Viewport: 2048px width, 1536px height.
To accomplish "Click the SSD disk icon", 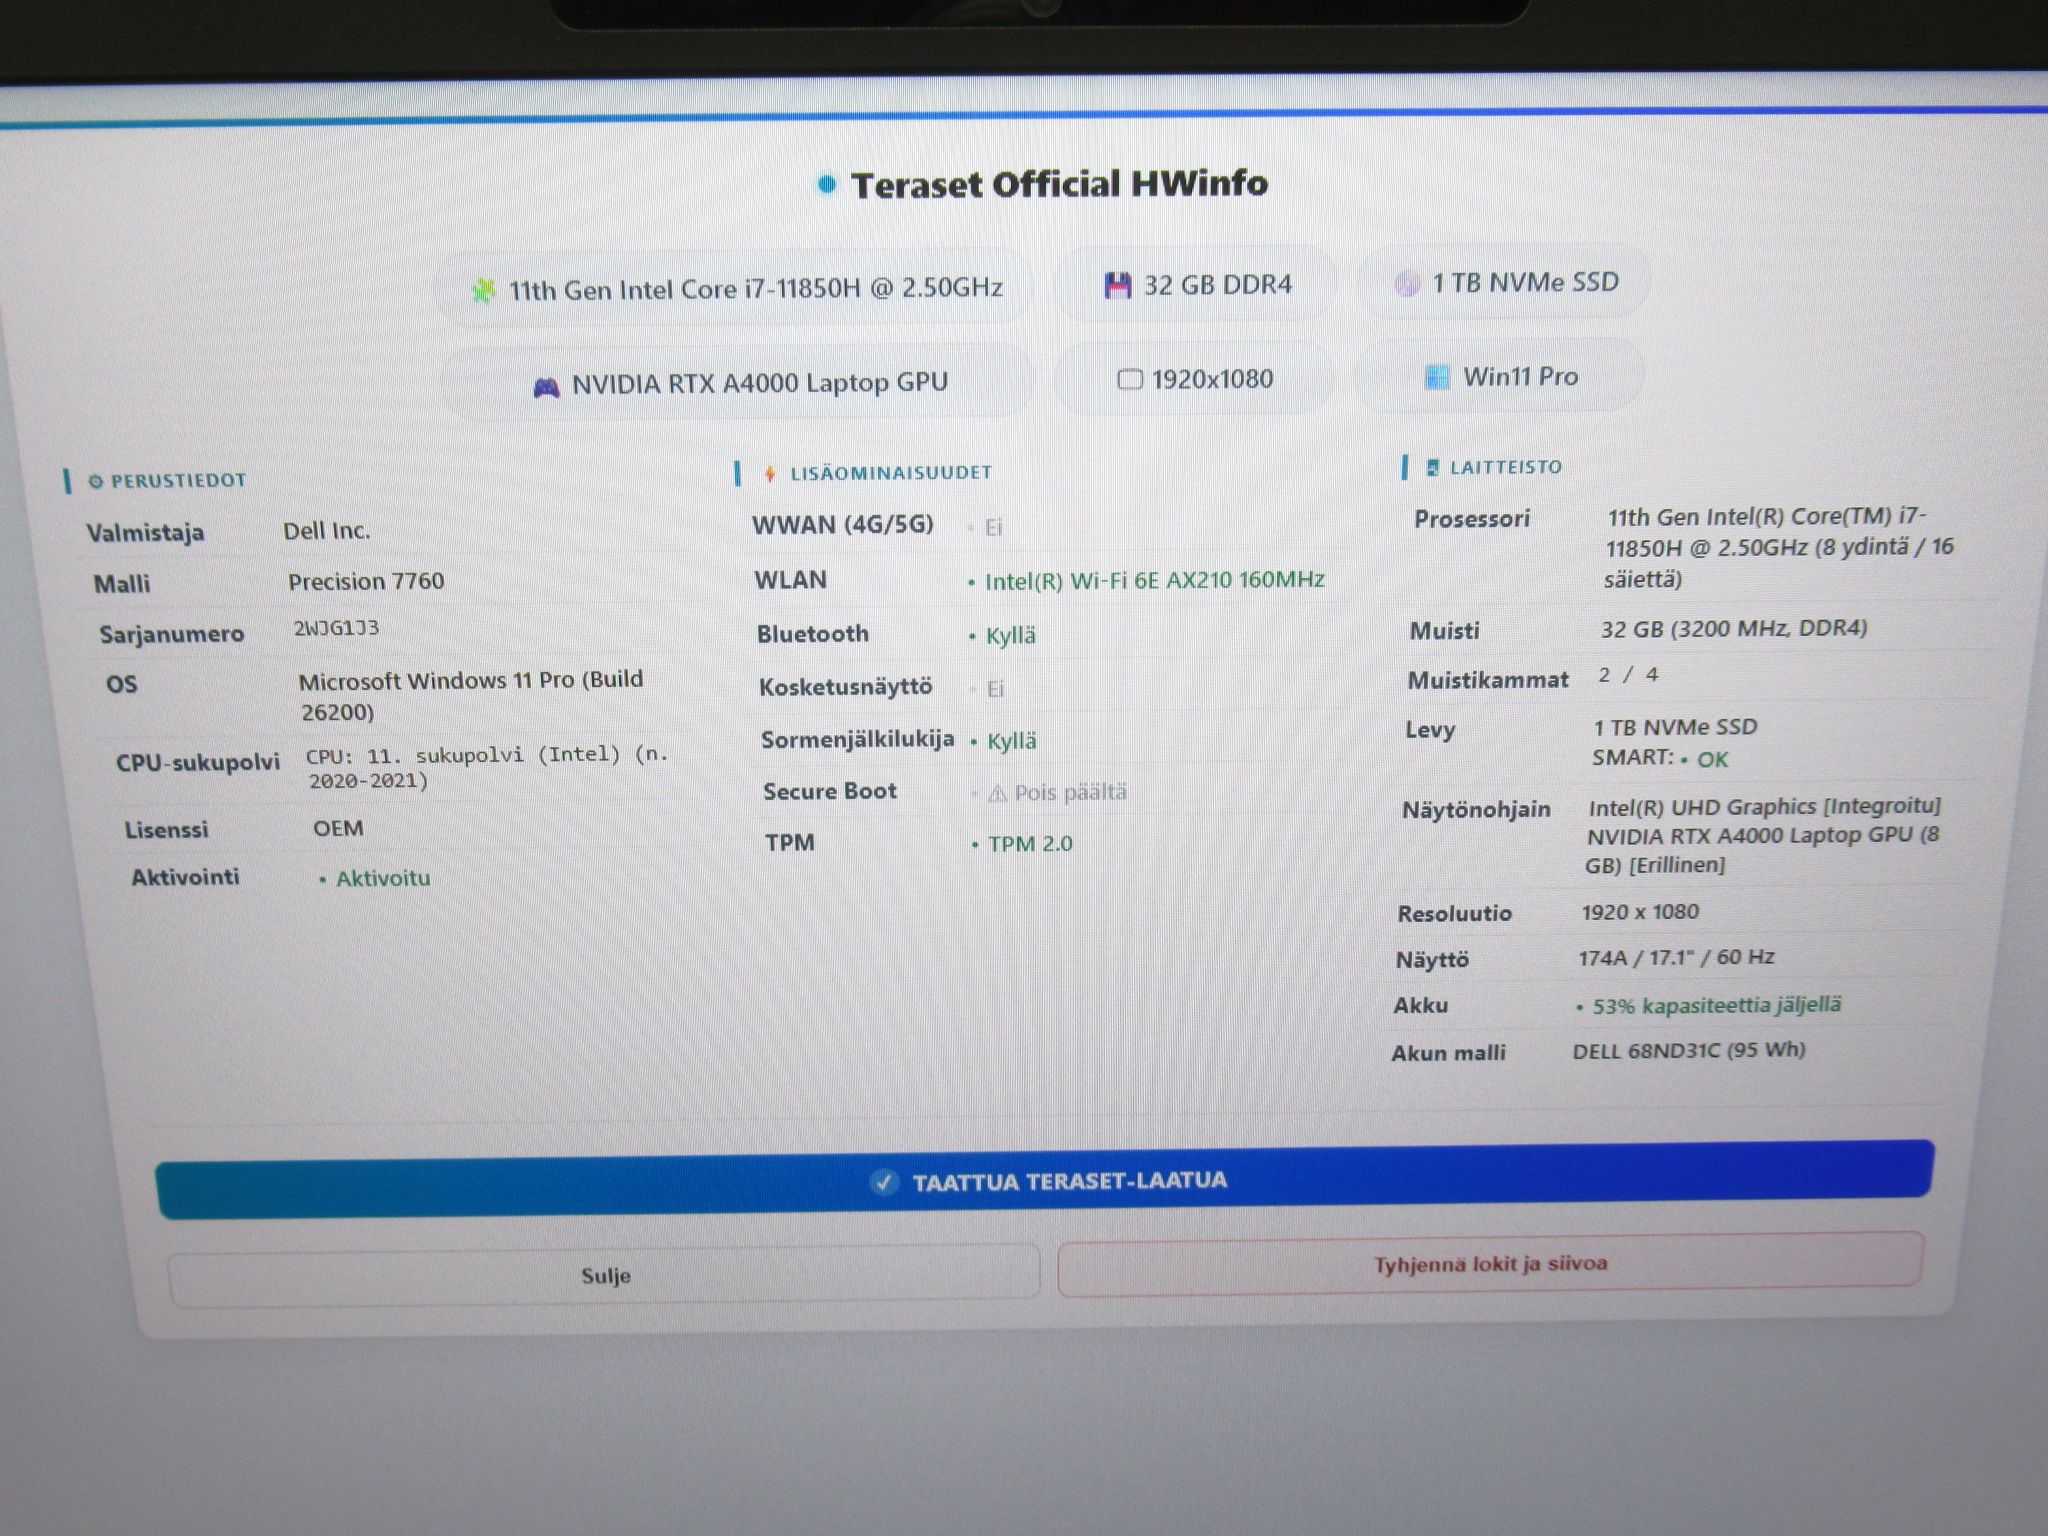I will pos(1407,284).
